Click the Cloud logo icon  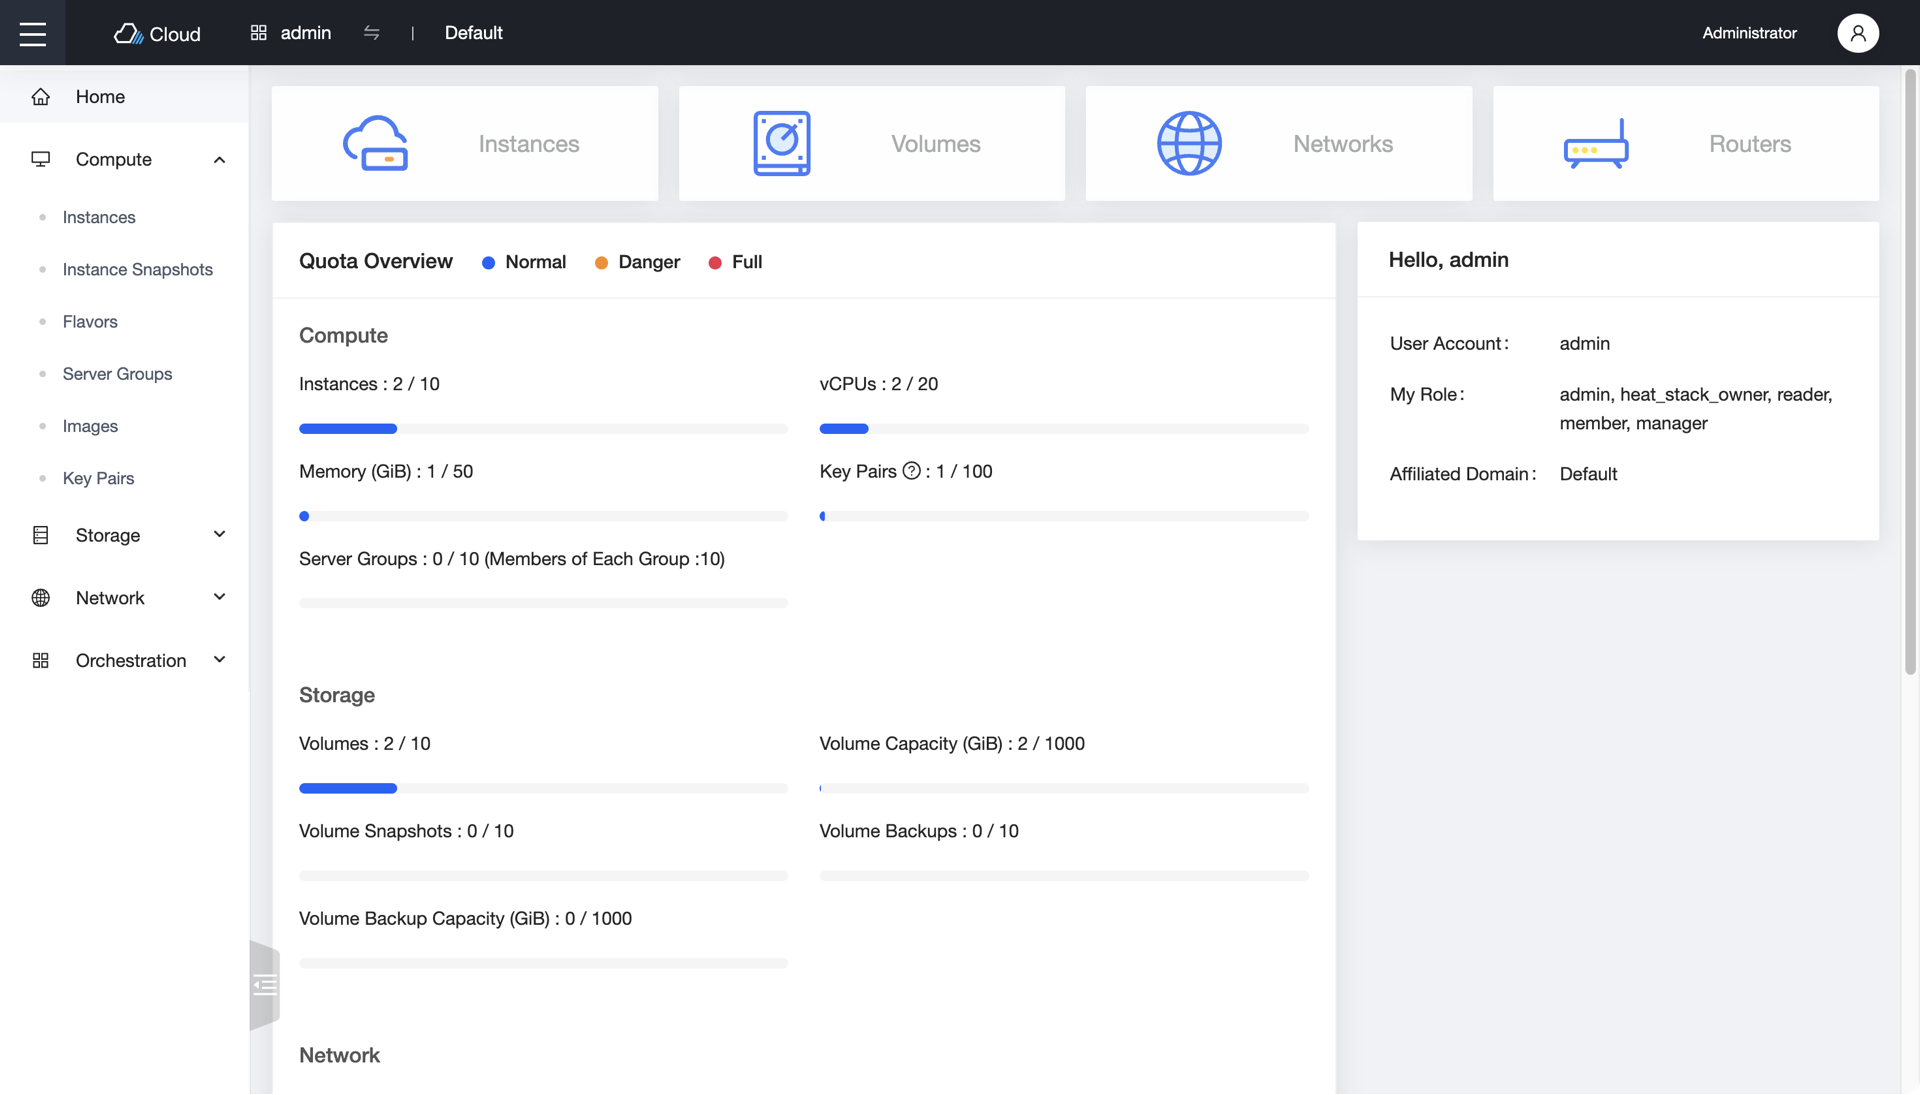point(128,33)
